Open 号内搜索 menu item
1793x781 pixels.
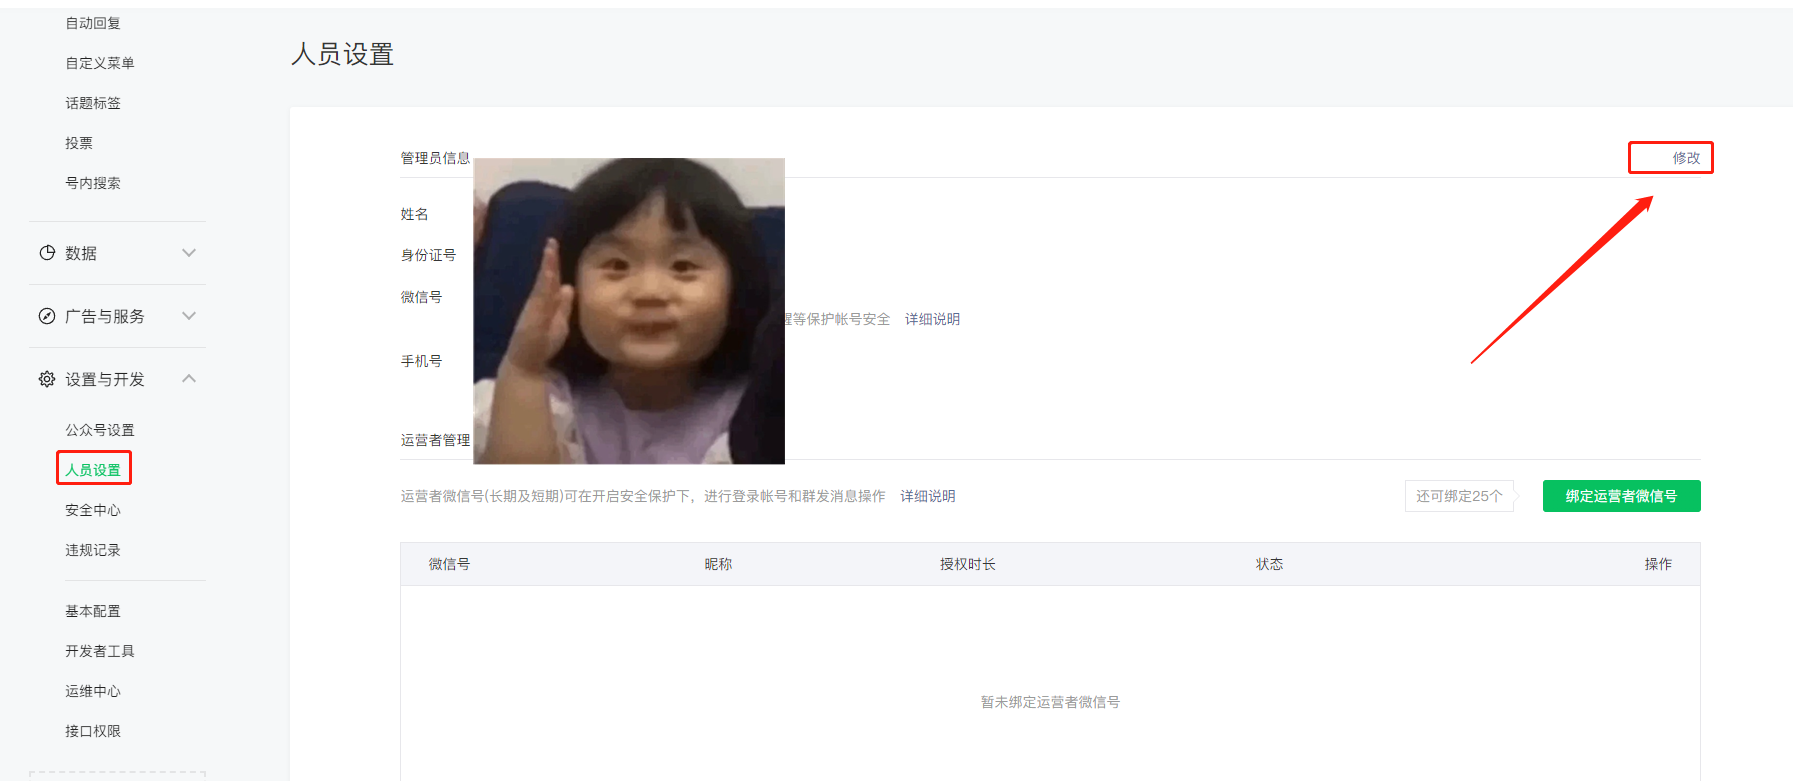coord(93,183)
